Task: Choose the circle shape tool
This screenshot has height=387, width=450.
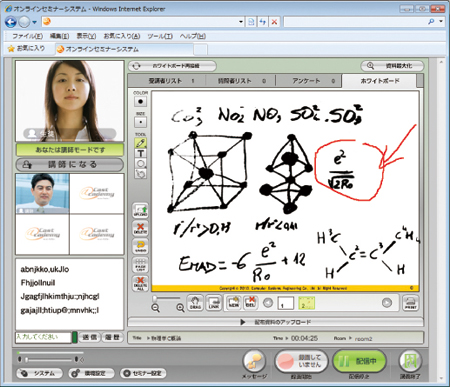Action: (141, 164)
